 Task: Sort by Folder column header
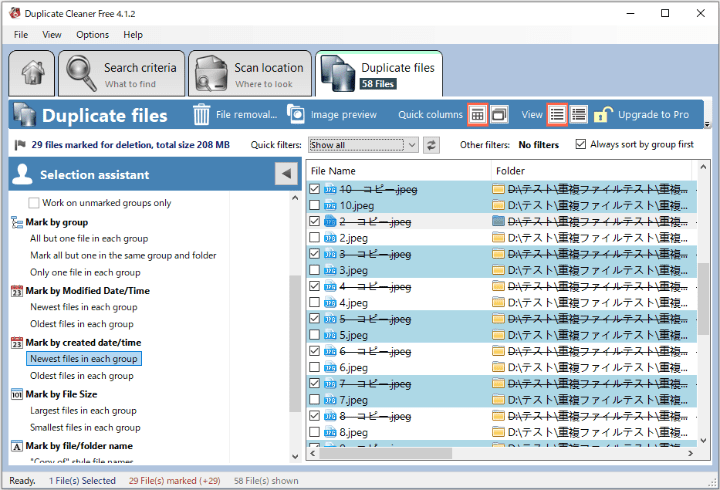click(591, 171)
